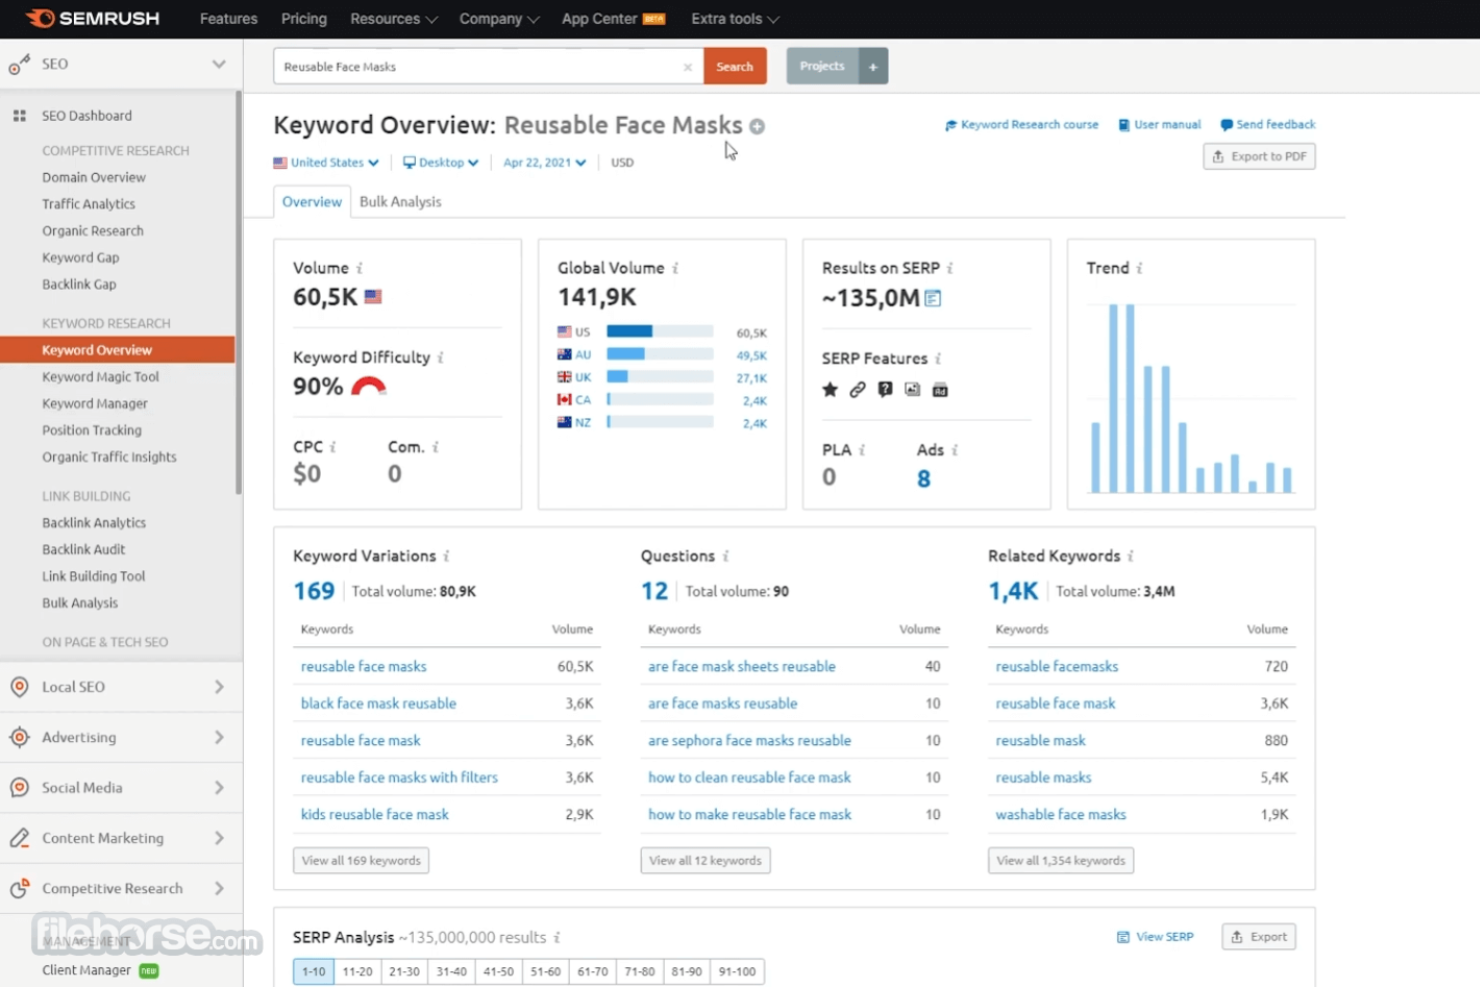Open the Extra tools dropdown
This screenshot has height=987, width=1480.
pos(735,19)
